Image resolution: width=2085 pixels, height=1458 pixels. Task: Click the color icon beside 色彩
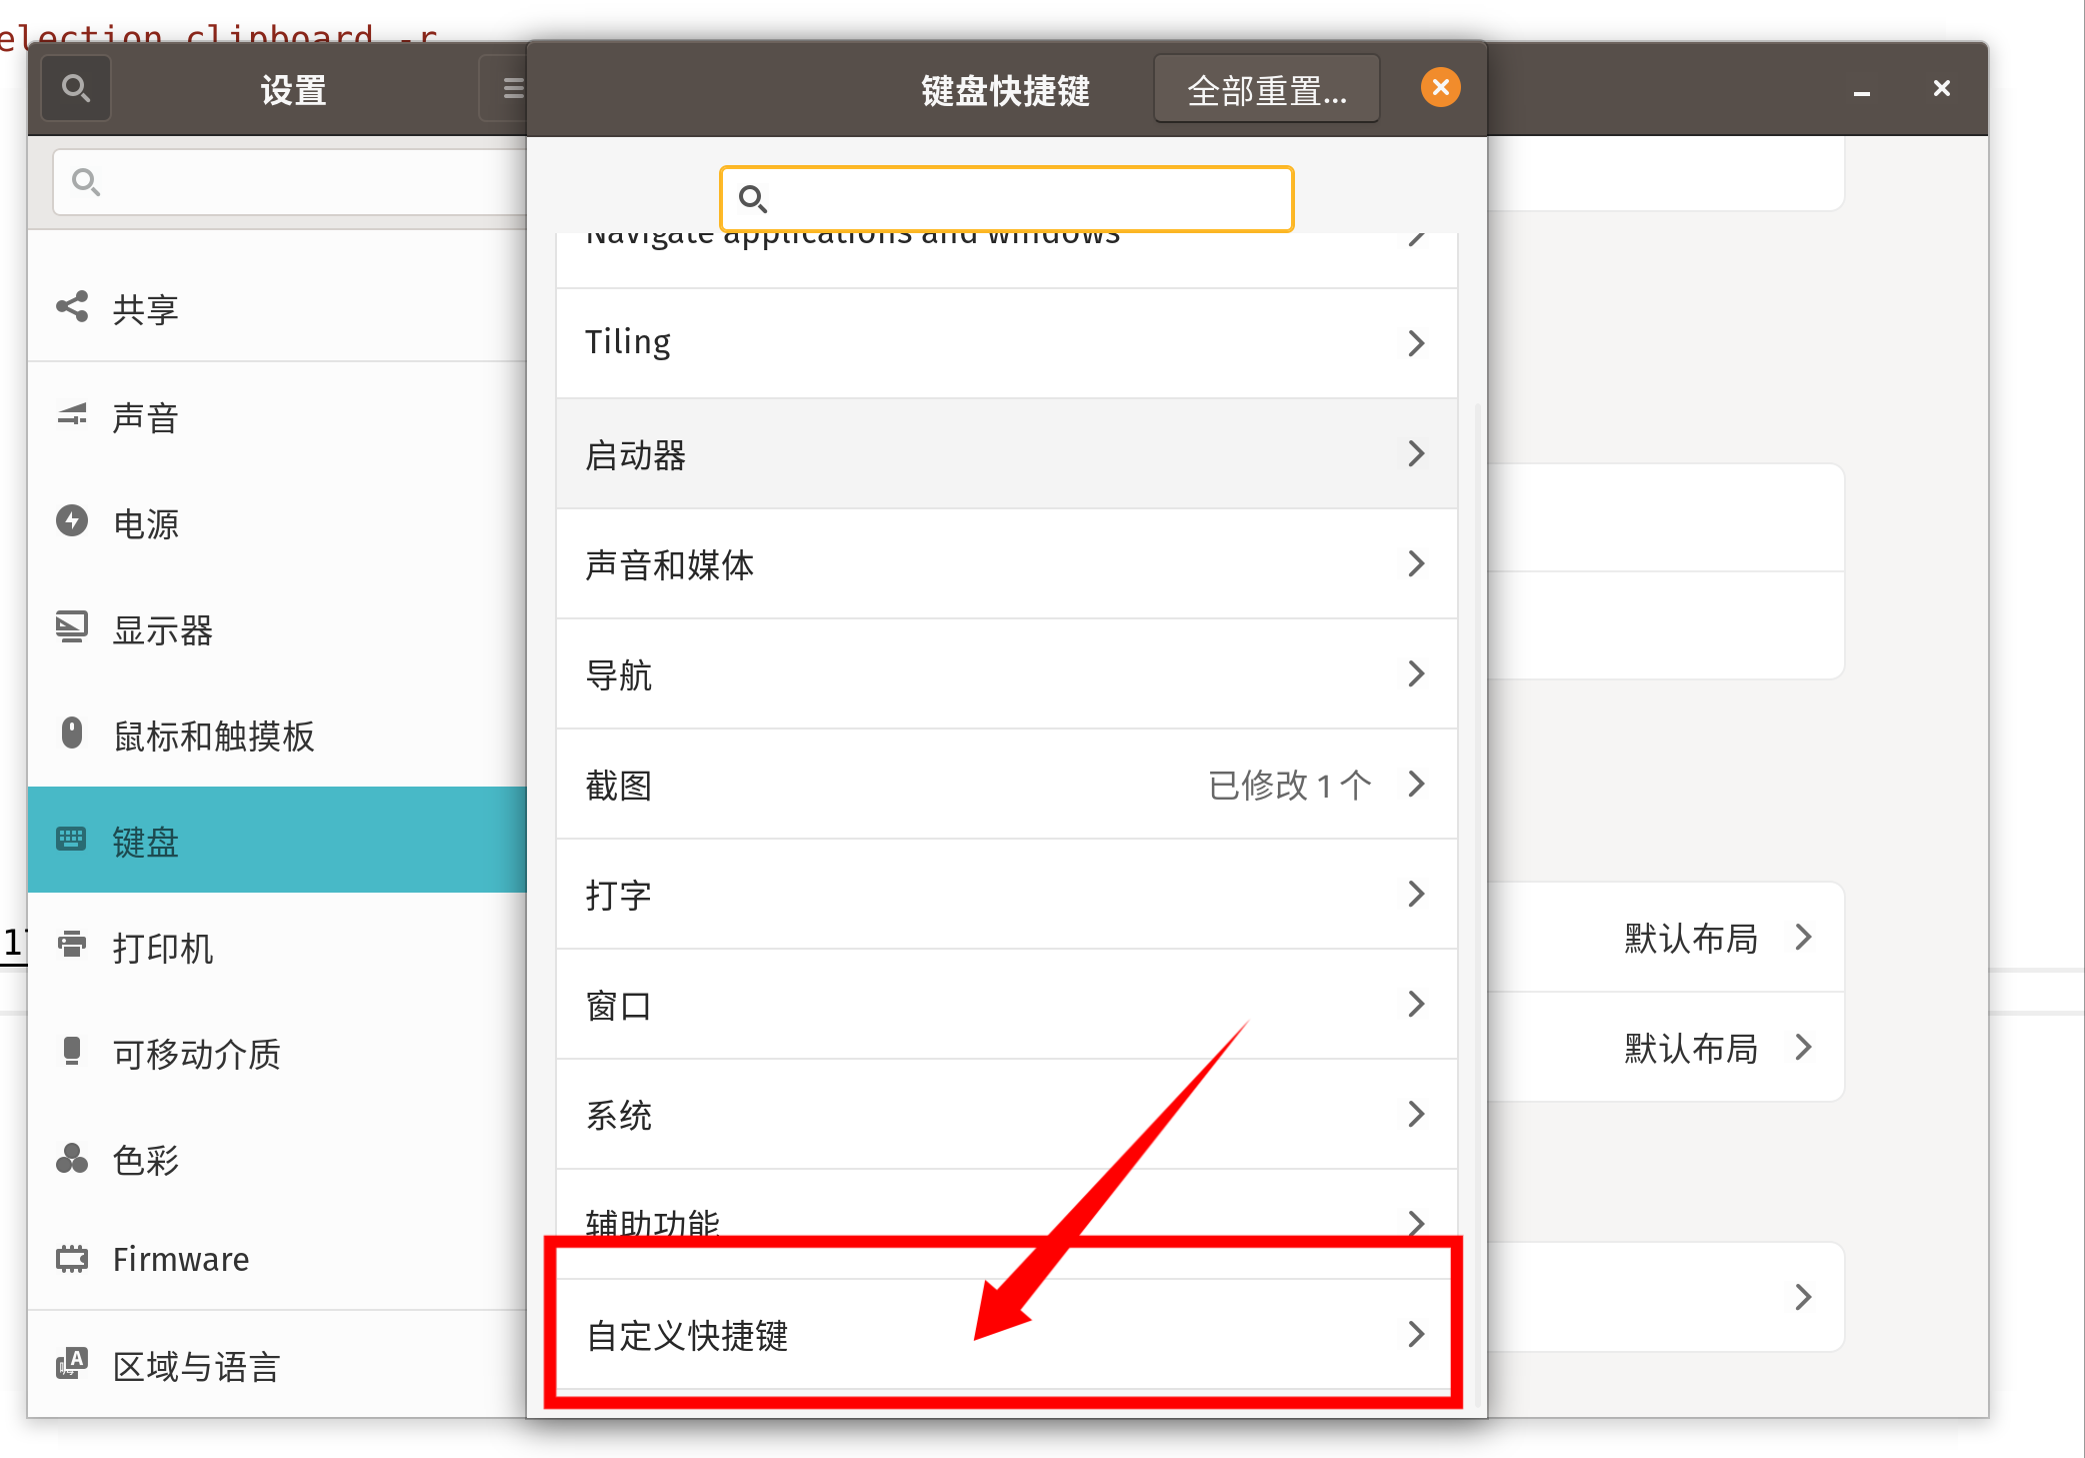(72, 1157)
